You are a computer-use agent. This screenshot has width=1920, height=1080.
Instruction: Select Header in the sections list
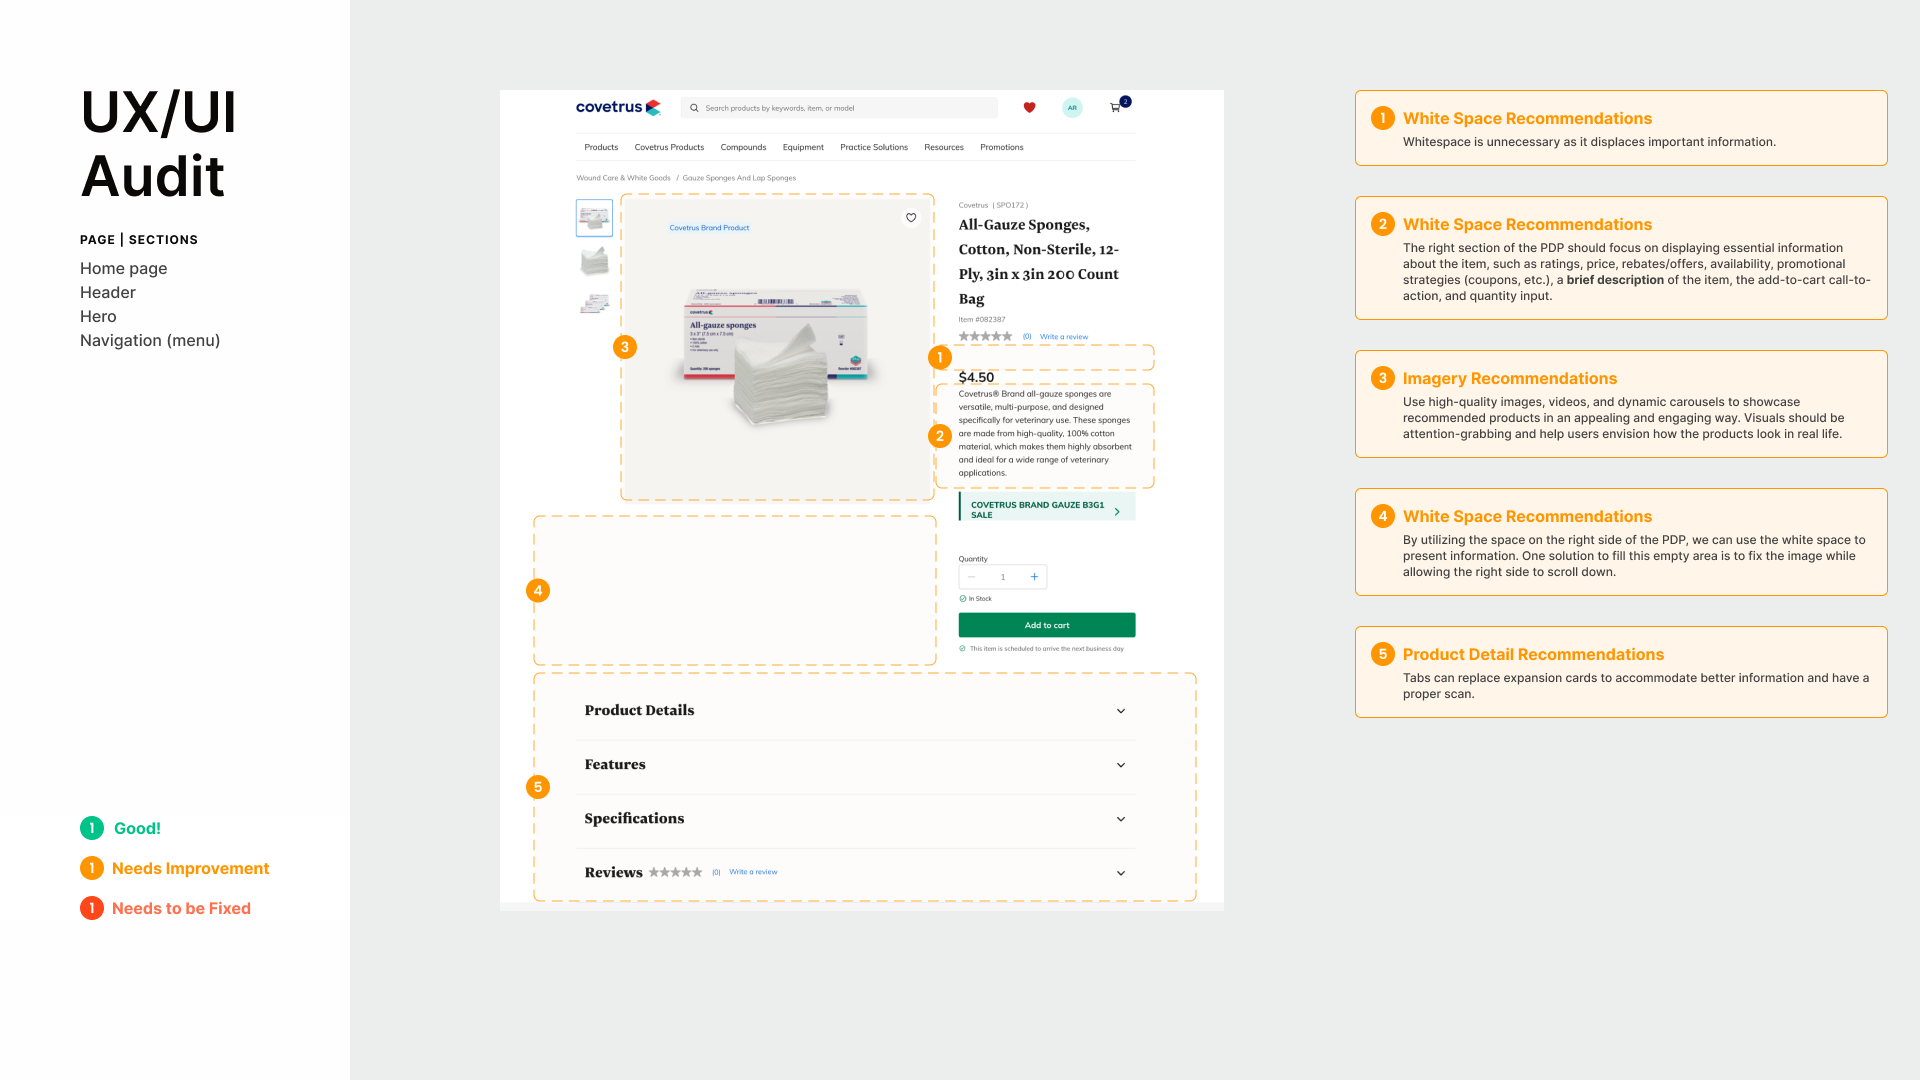108,292
